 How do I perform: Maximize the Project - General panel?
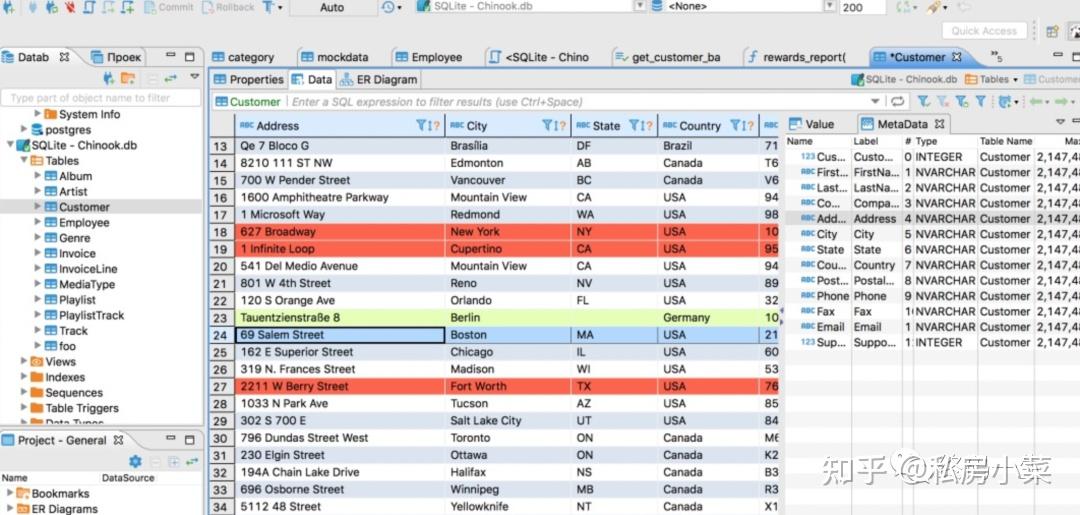(189, 439)
